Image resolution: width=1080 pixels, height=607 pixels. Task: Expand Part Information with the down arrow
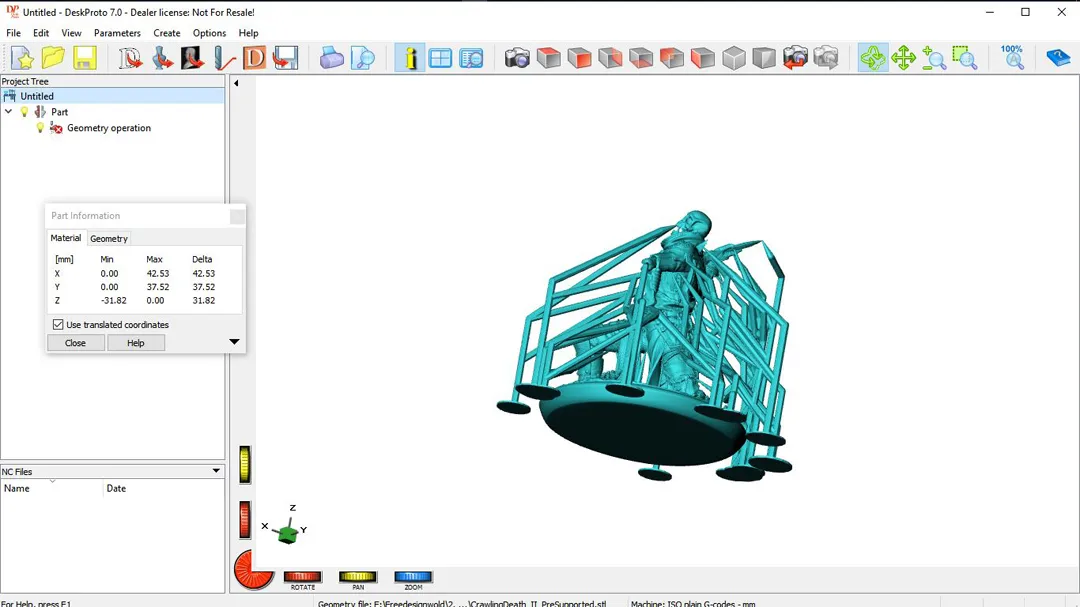[x=234, y=342]
